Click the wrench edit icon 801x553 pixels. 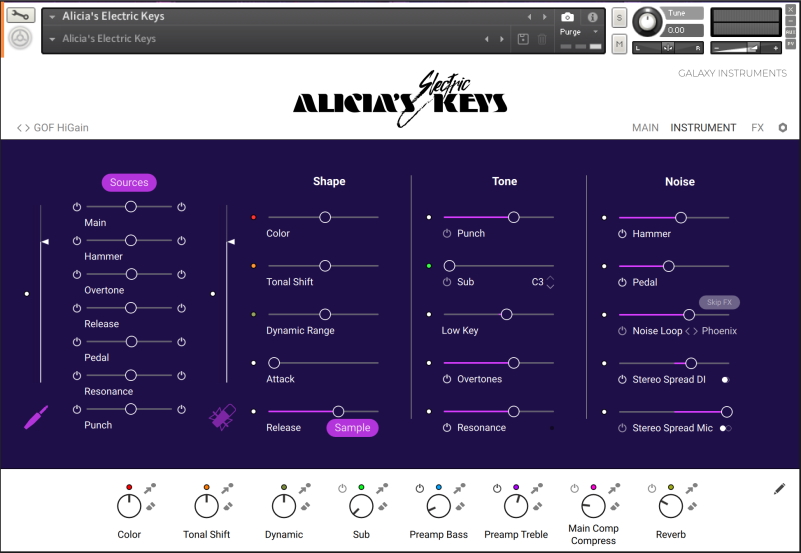[x=21, y=16]
